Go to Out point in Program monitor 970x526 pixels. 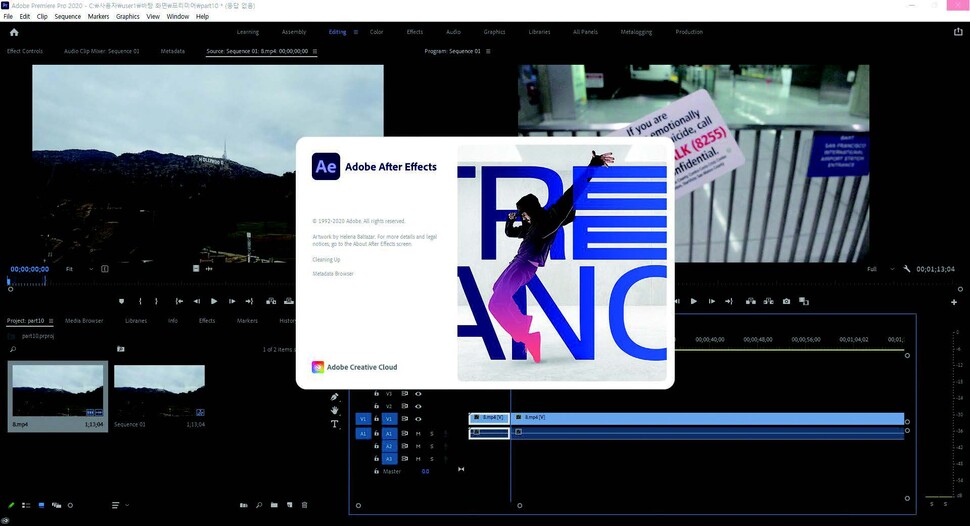click(729, 301)
